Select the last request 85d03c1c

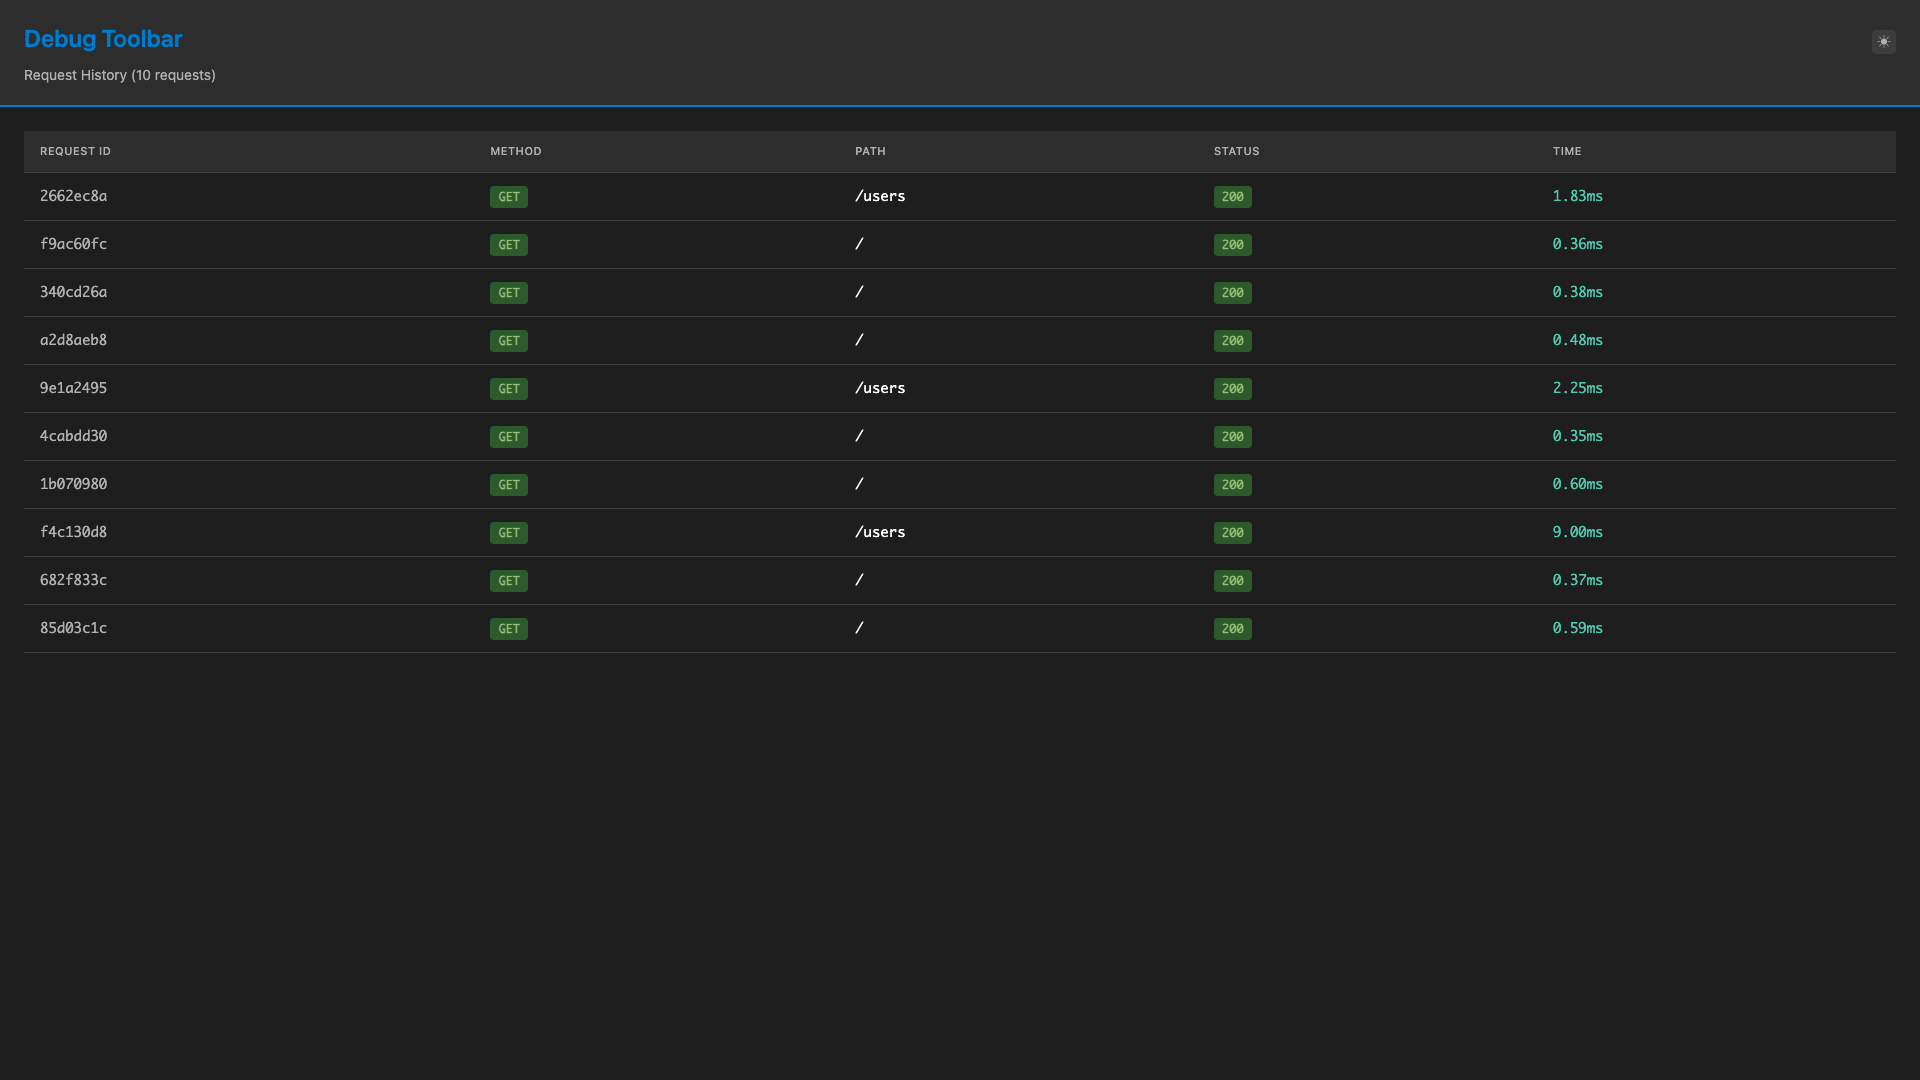[73, 628]
